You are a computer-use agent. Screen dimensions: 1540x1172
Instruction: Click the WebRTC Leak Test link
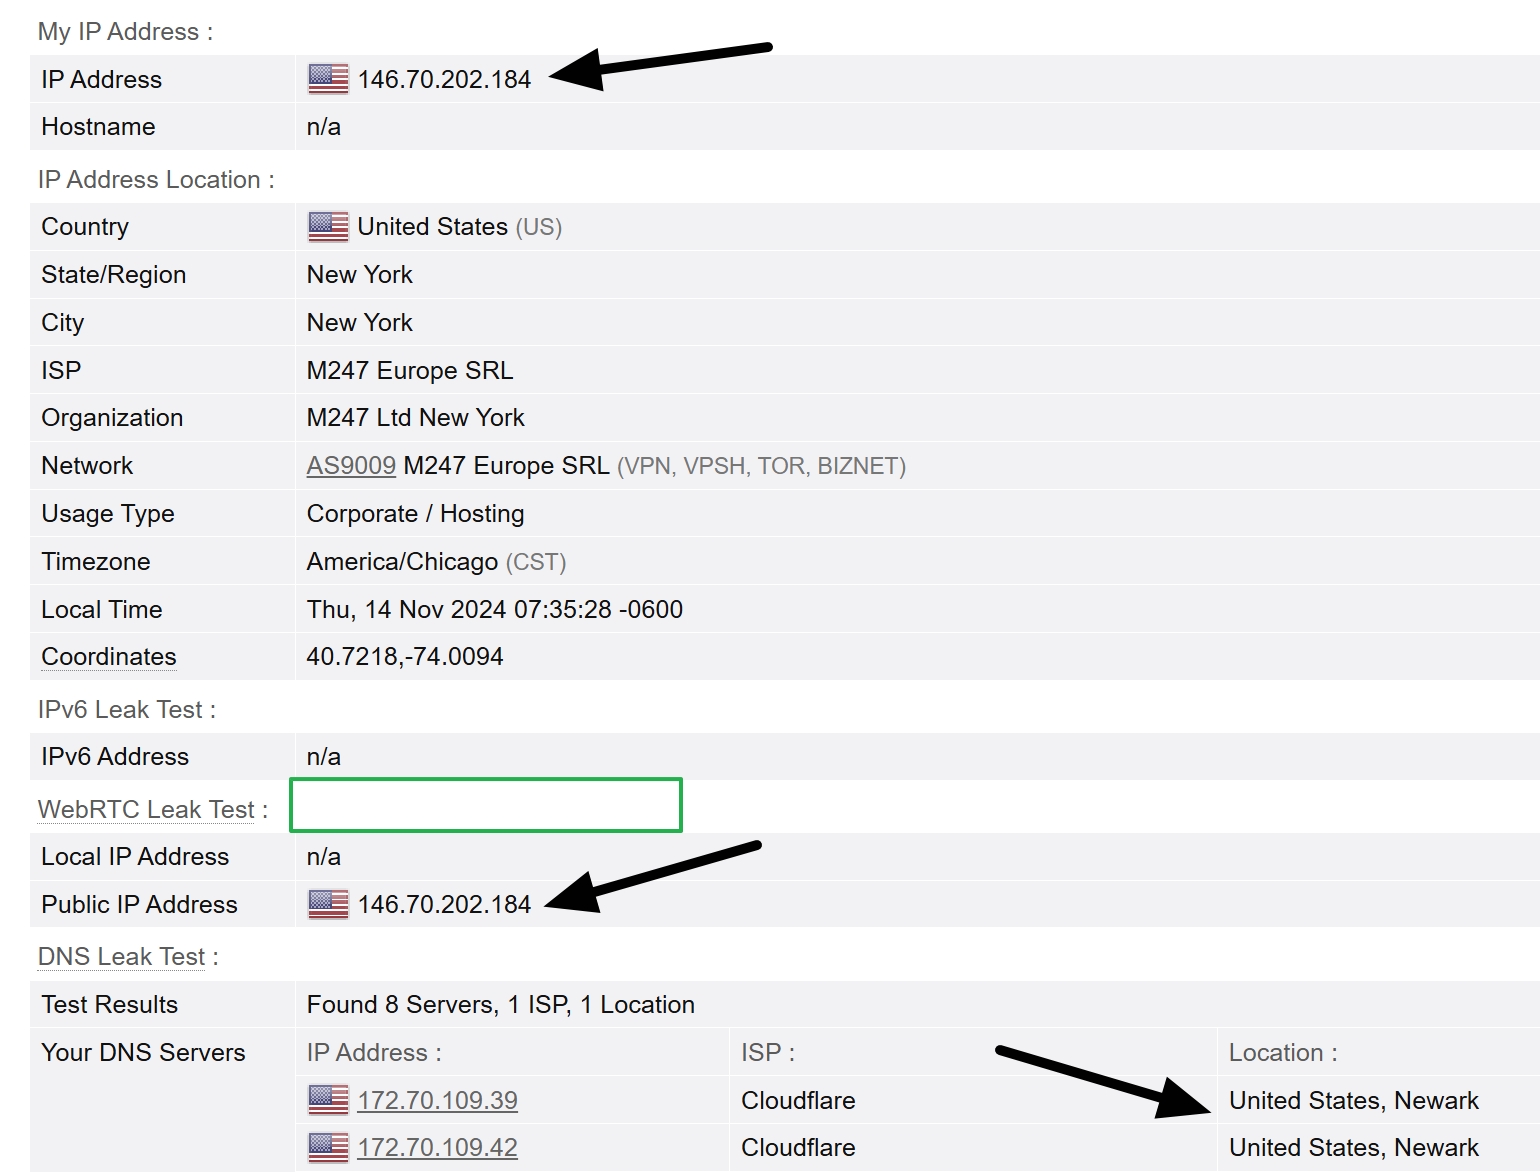[145, 809]
